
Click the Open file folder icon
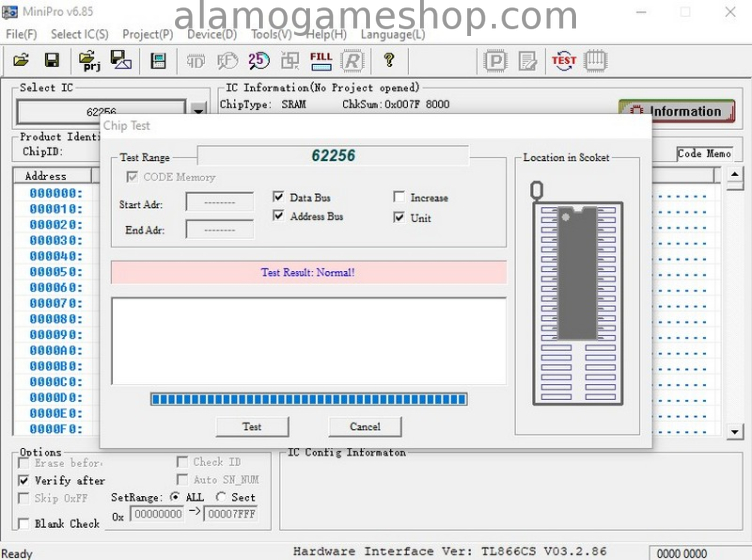[21, 60]
